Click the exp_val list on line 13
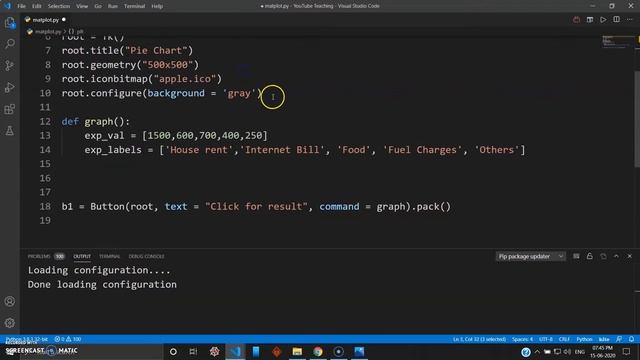Screen dimensions: 640x360 point(204,136)
